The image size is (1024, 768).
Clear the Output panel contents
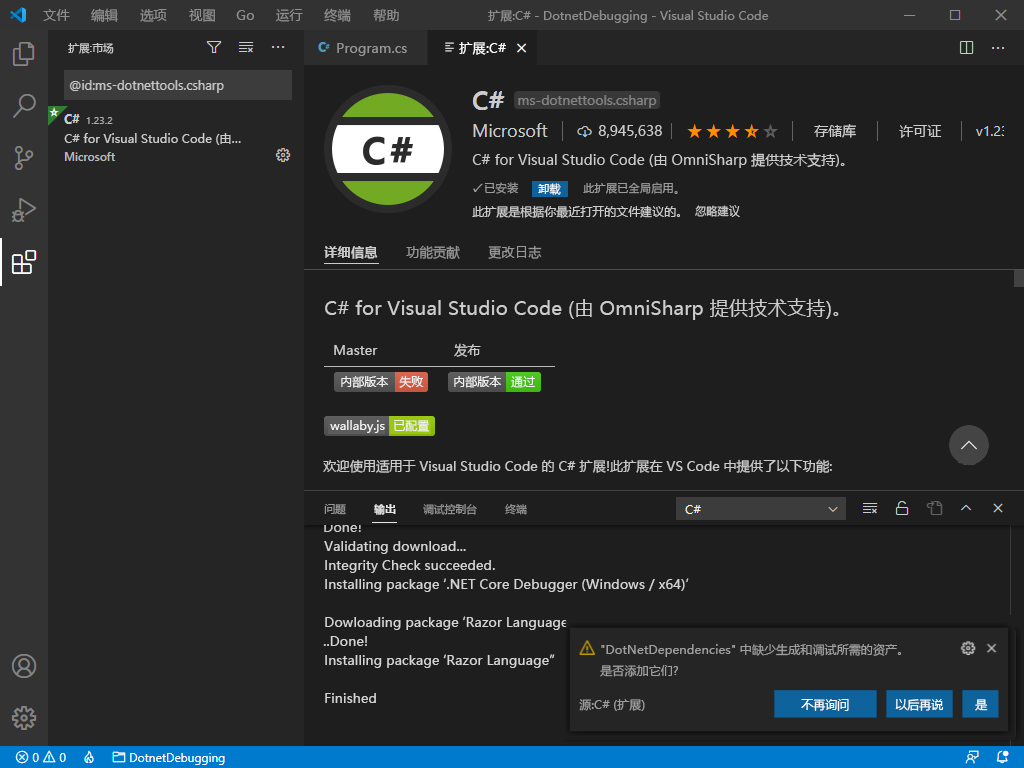click(869, 508)
